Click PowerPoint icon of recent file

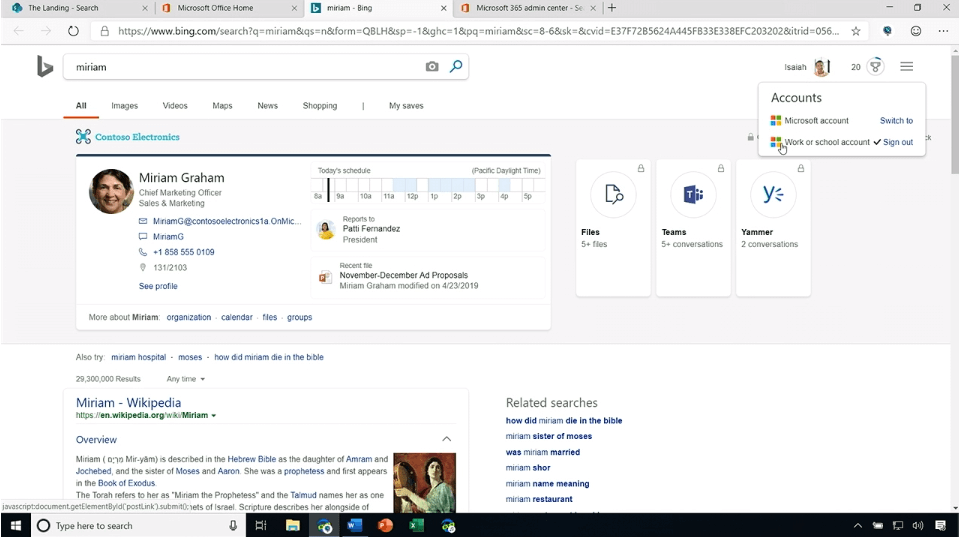pos(325,278)
